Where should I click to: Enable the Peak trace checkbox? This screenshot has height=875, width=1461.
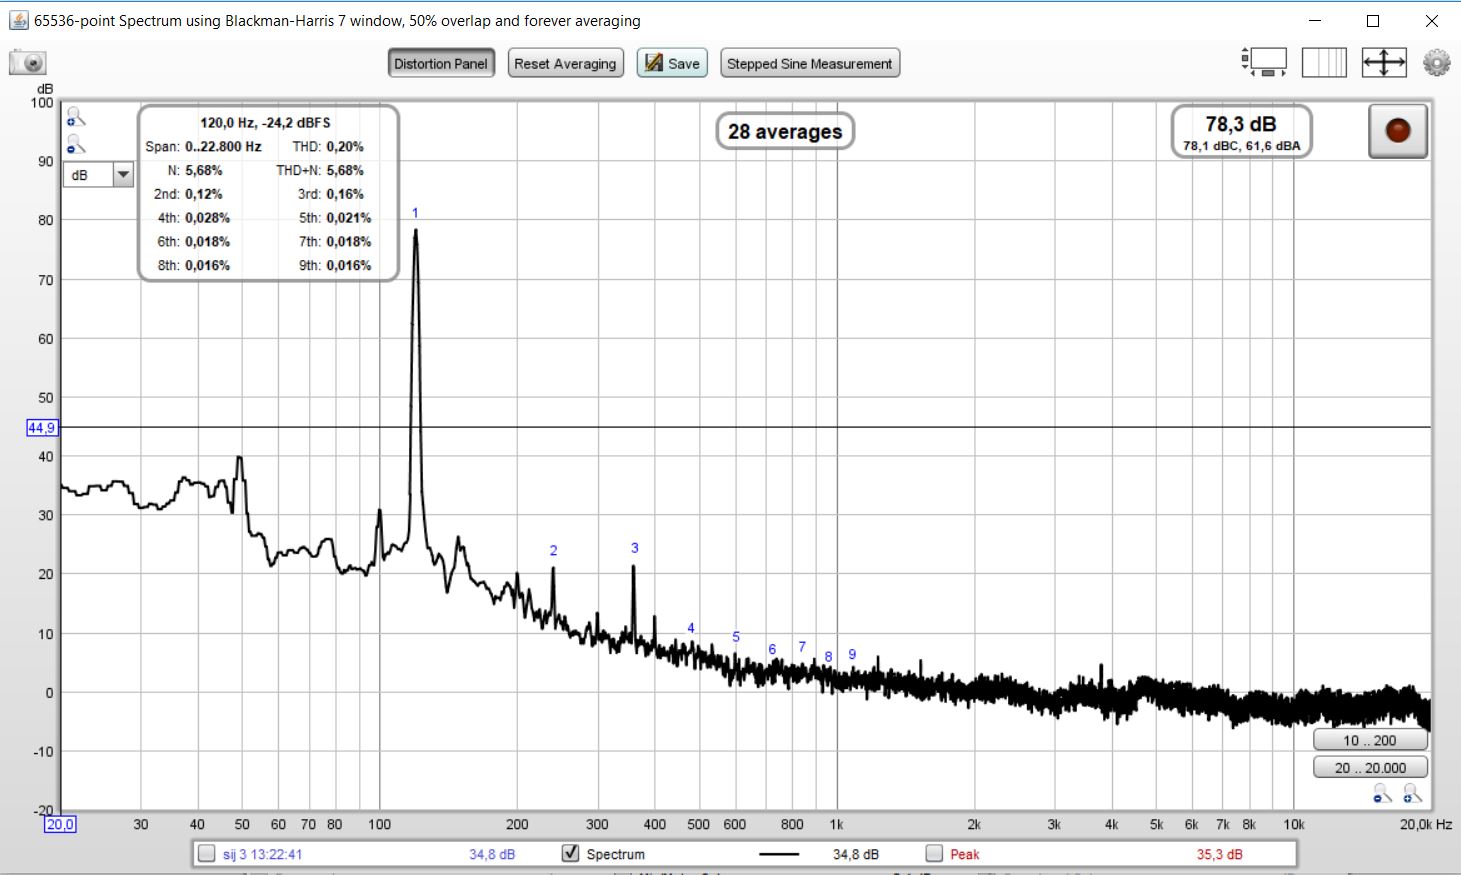(x=934, y=854)
